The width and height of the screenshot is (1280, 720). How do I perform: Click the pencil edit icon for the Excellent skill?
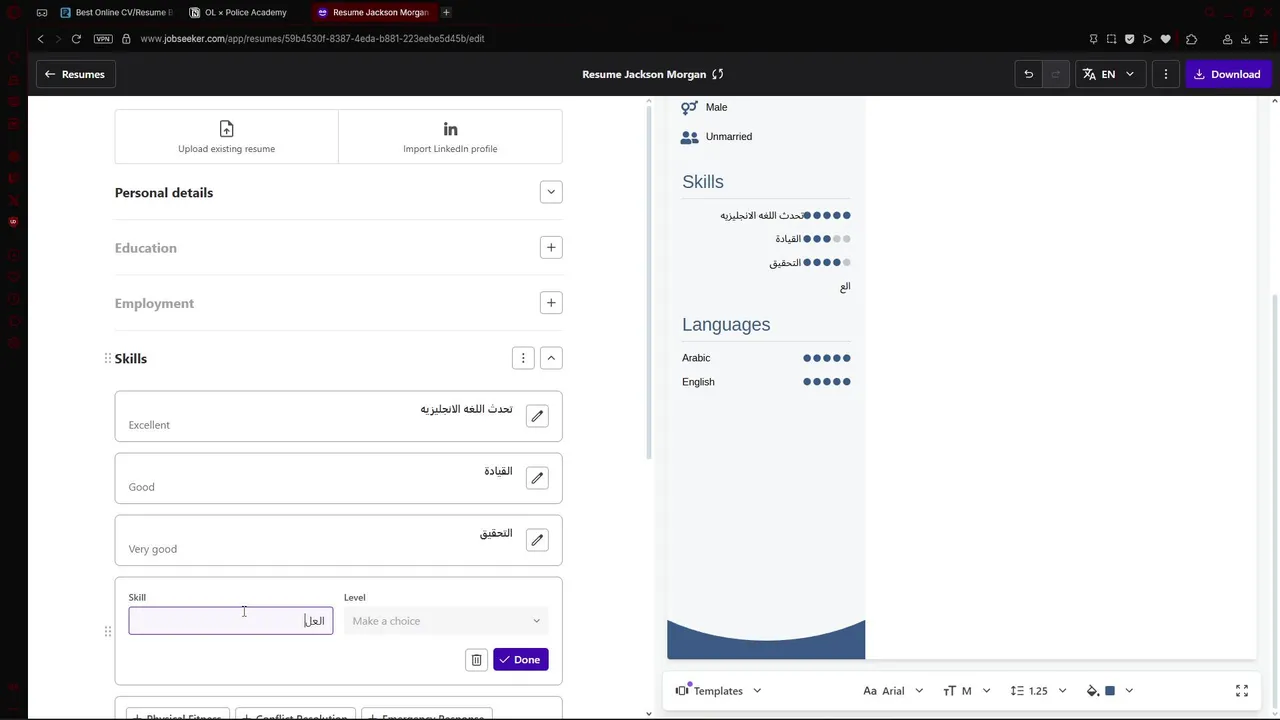point(537,416)
